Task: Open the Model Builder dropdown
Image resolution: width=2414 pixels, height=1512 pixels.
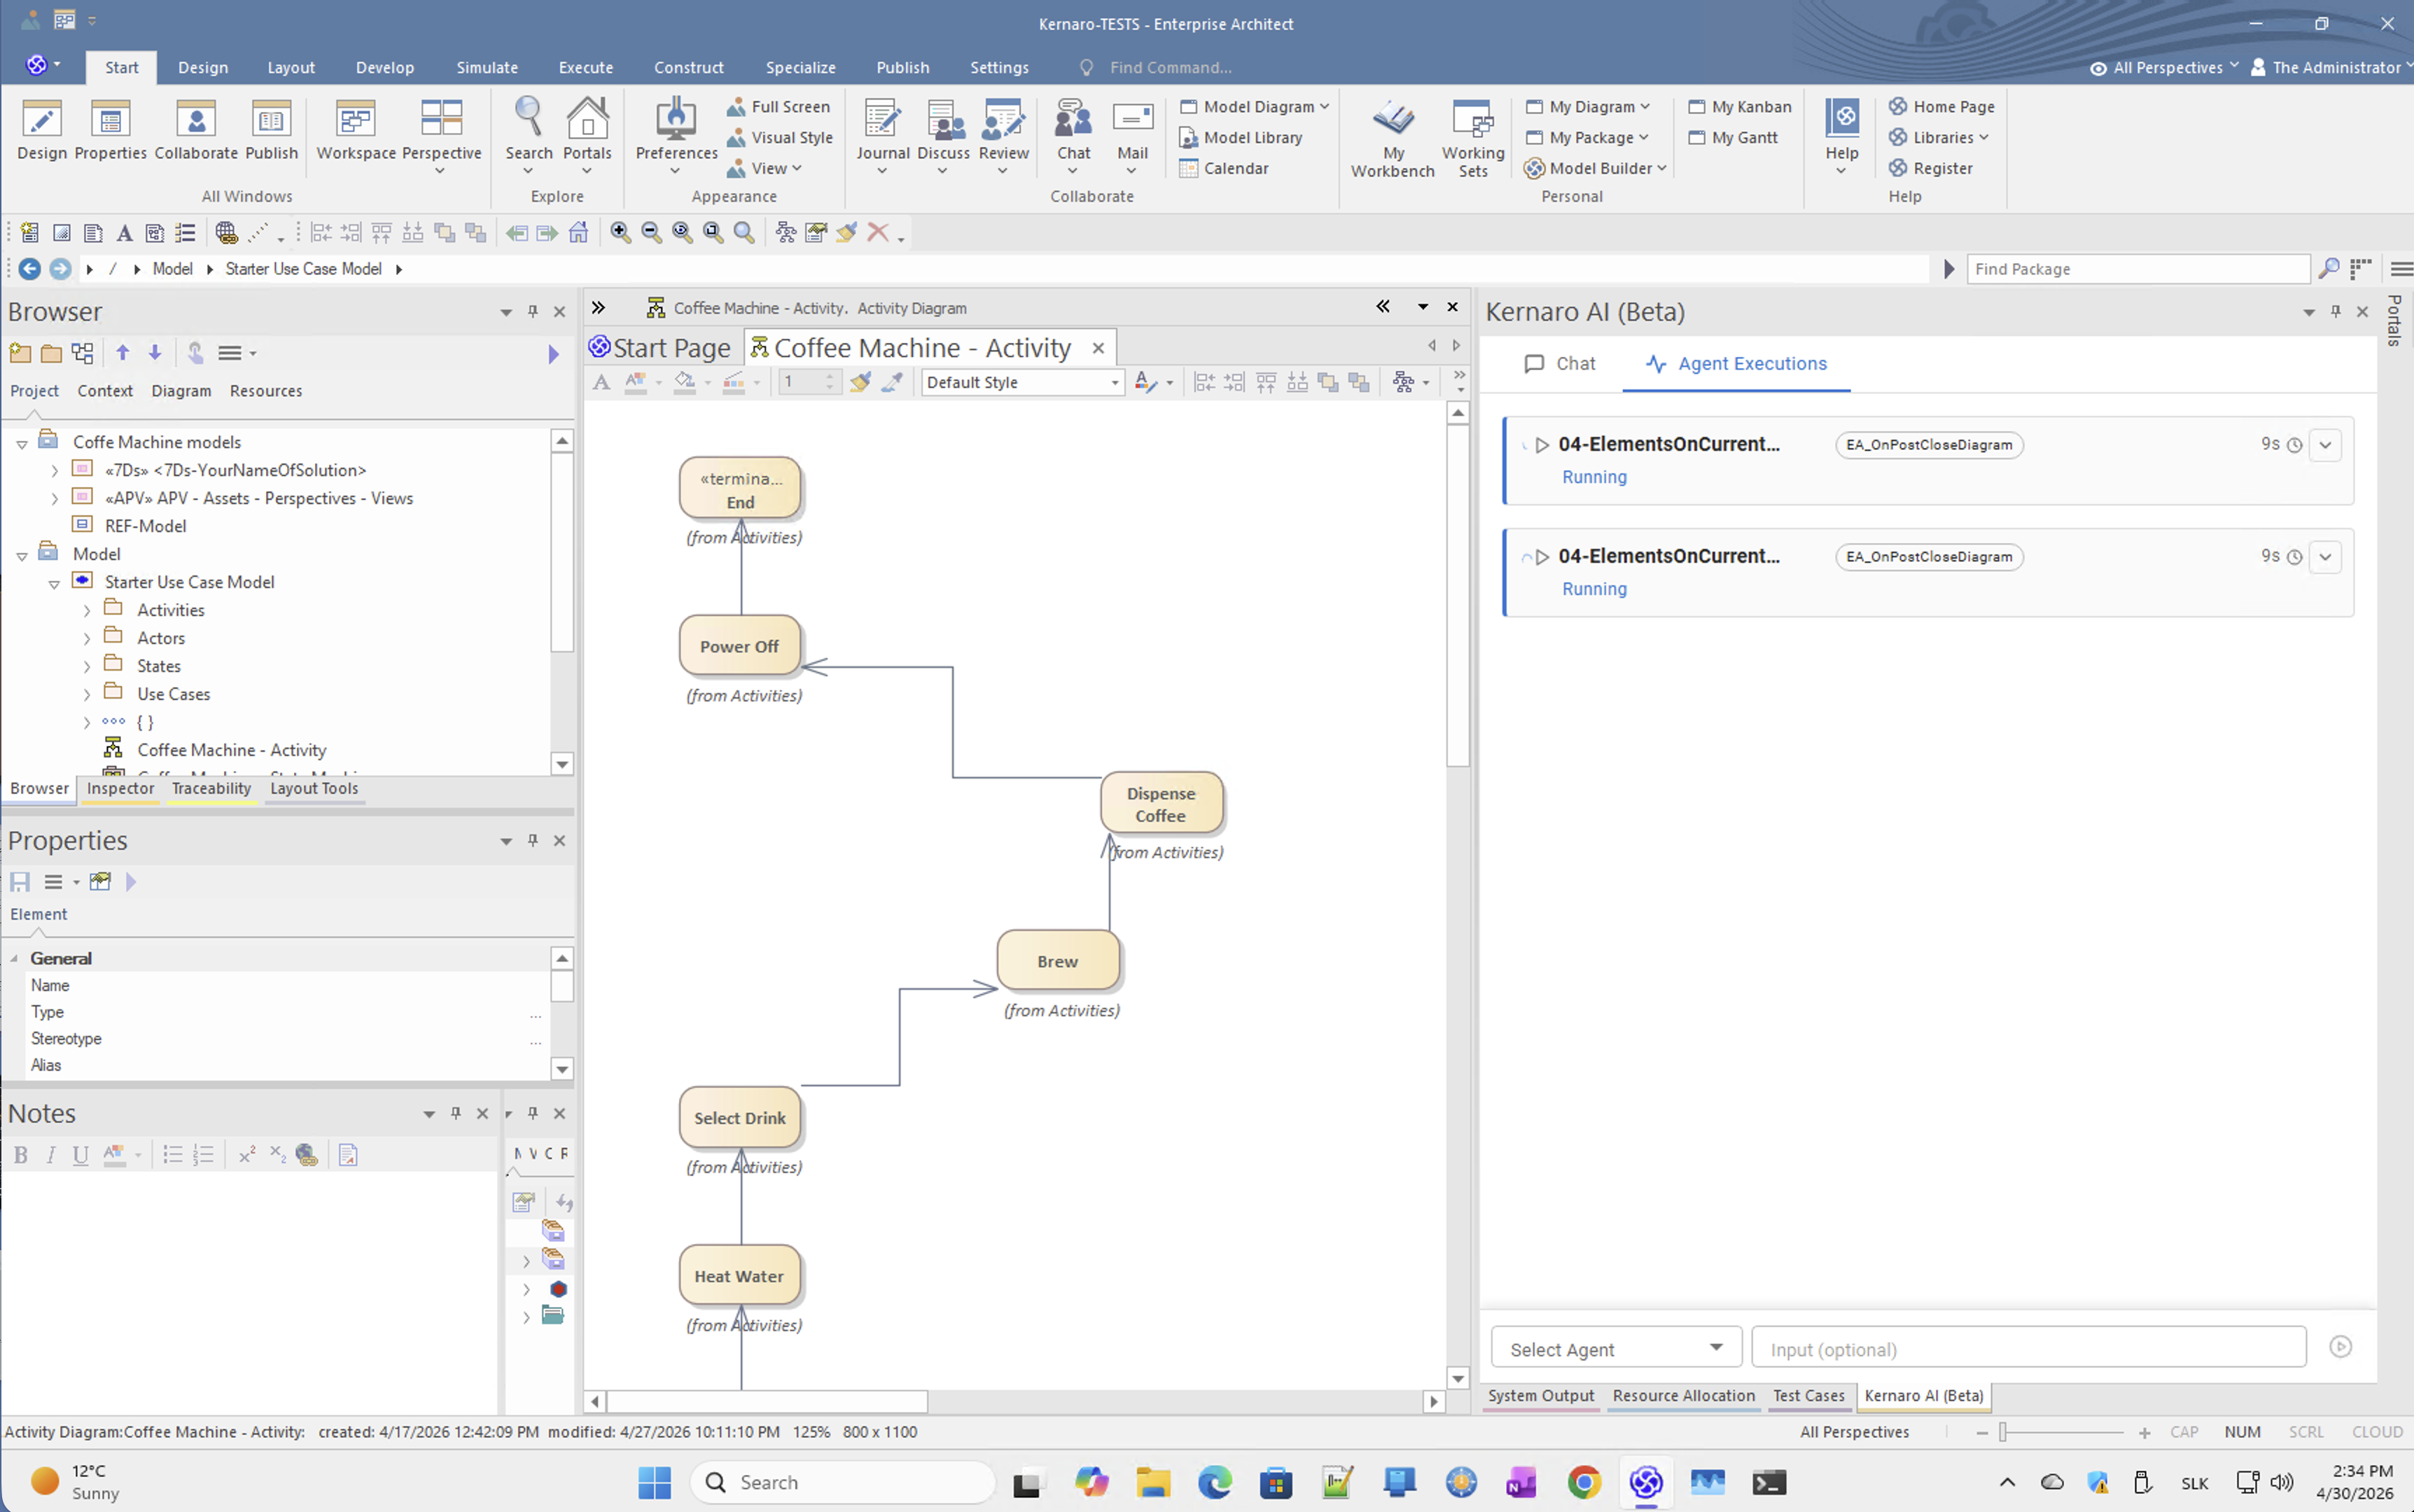Action: click(1596, 169)
